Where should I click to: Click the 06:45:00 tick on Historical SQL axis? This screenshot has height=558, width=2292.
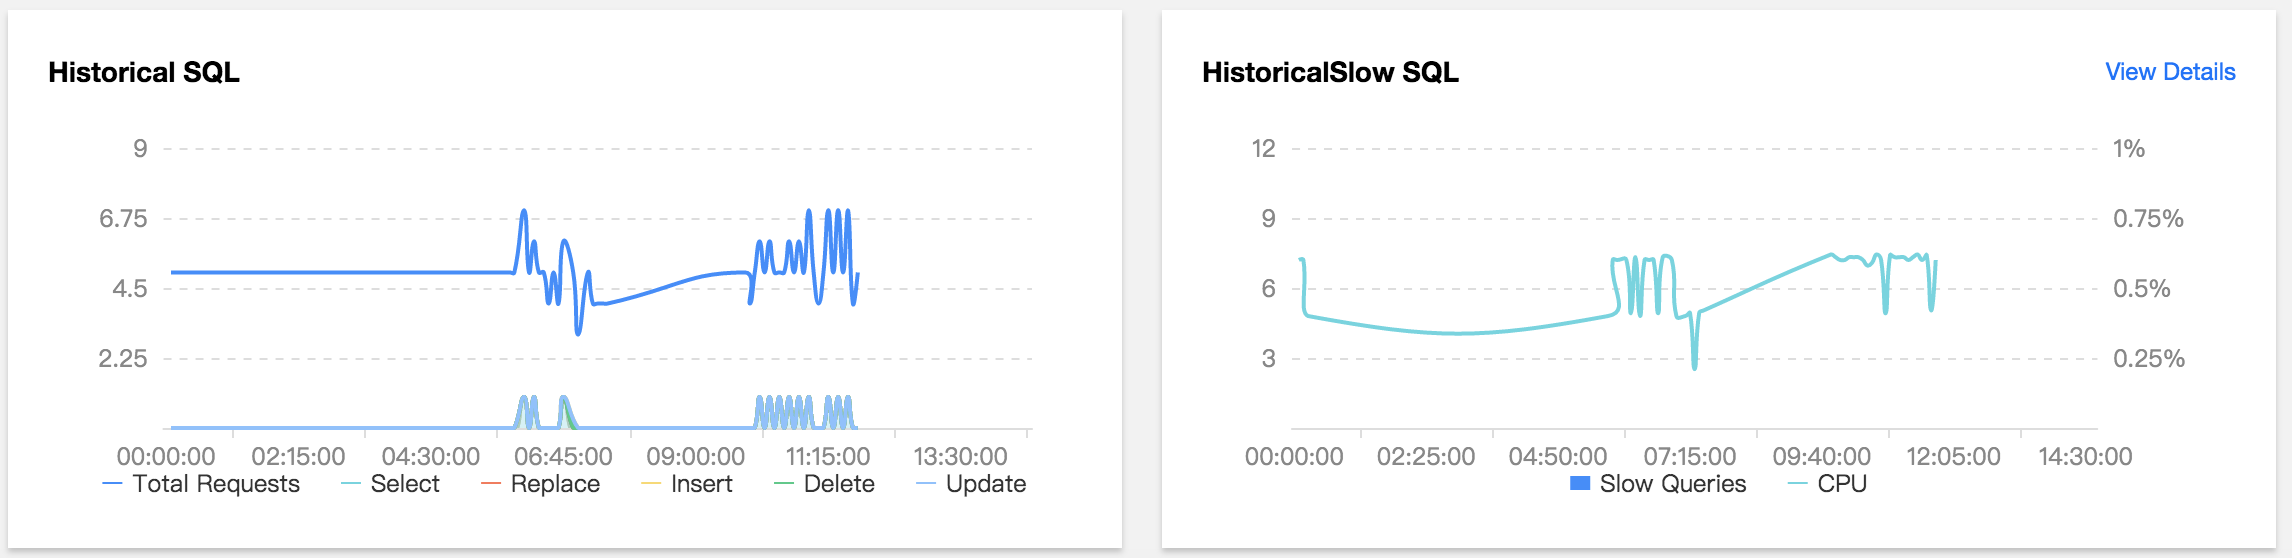point(563,457)
